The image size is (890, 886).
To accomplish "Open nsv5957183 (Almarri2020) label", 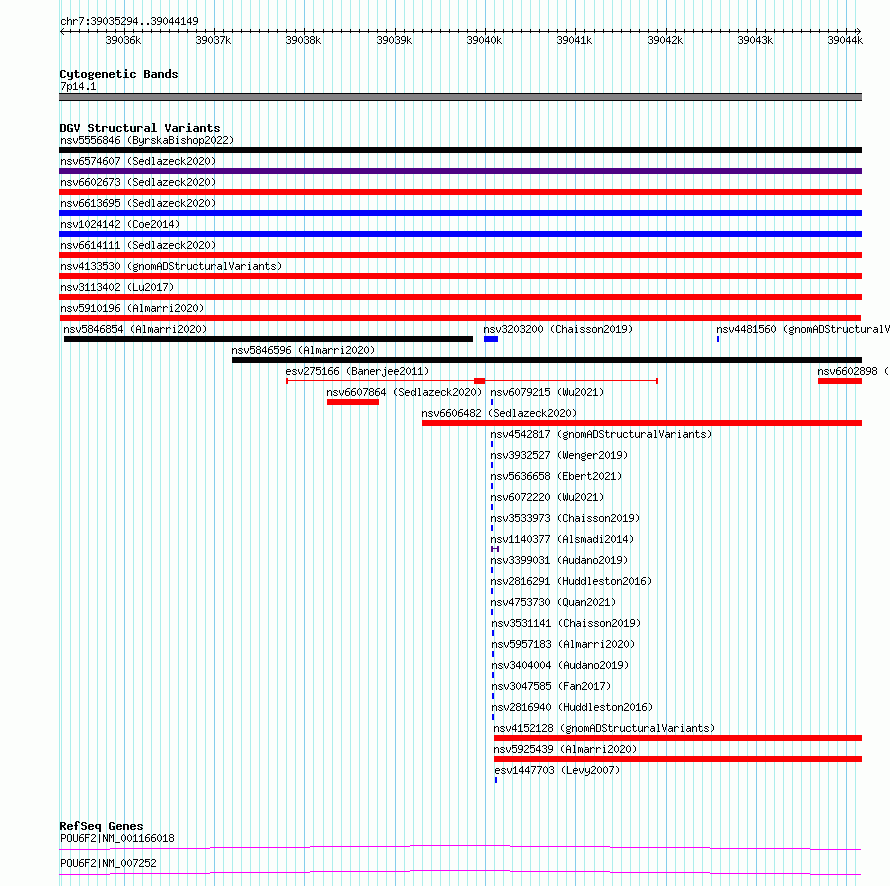I will tap(563, 644).
